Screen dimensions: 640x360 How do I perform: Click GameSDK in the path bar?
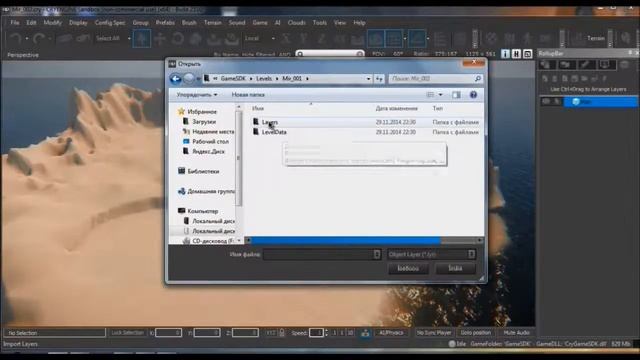tap(233, 78)
